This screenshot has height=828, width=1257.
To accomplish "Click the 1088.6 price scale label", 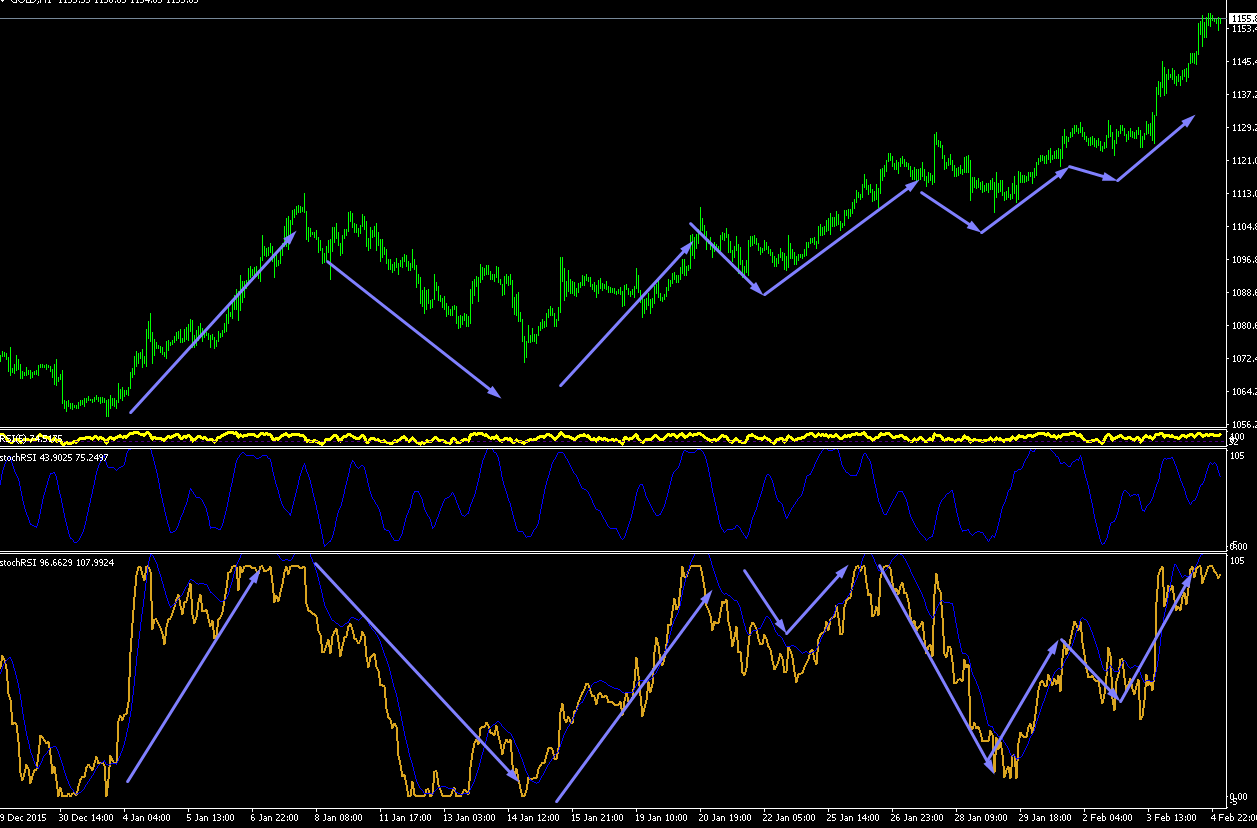I will click(x=1244, y=293).
